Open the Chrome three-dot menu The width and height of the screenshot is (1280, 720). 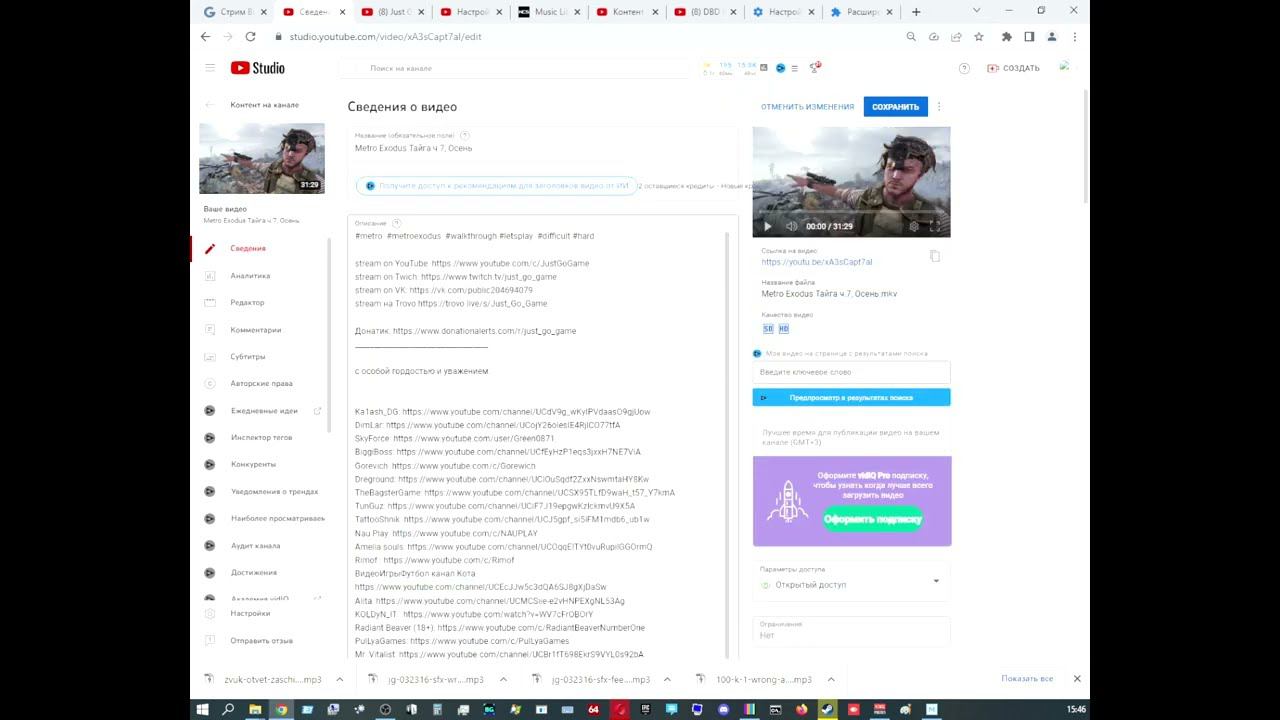[1075, 37]
